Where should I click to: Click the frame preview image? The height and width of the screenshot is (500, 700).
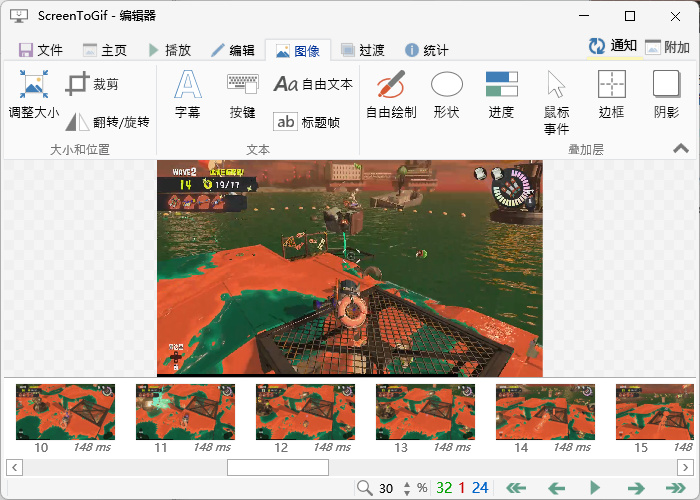coord(350,268)
